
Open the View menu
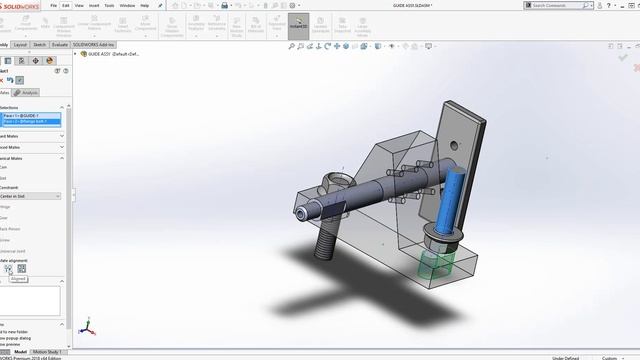(79, 6)
